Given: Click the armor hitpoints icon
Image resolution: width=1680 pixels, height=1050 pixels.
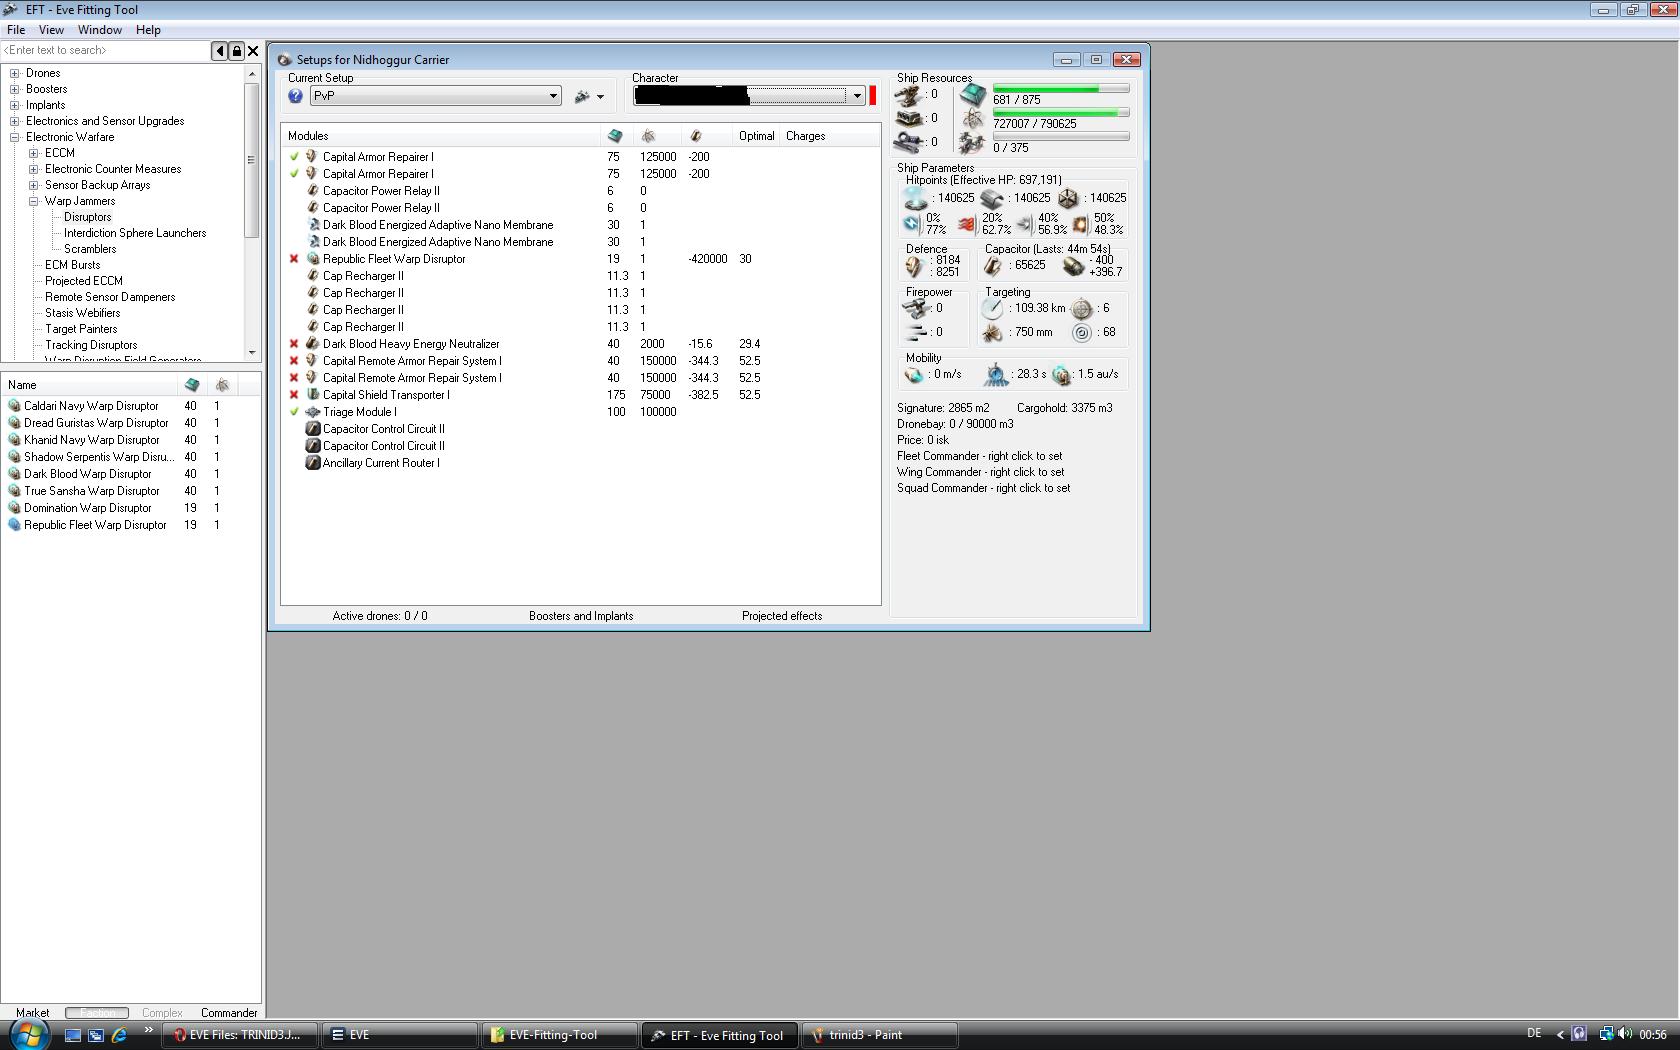Looking at the screenshot, I should click(992, 198).
